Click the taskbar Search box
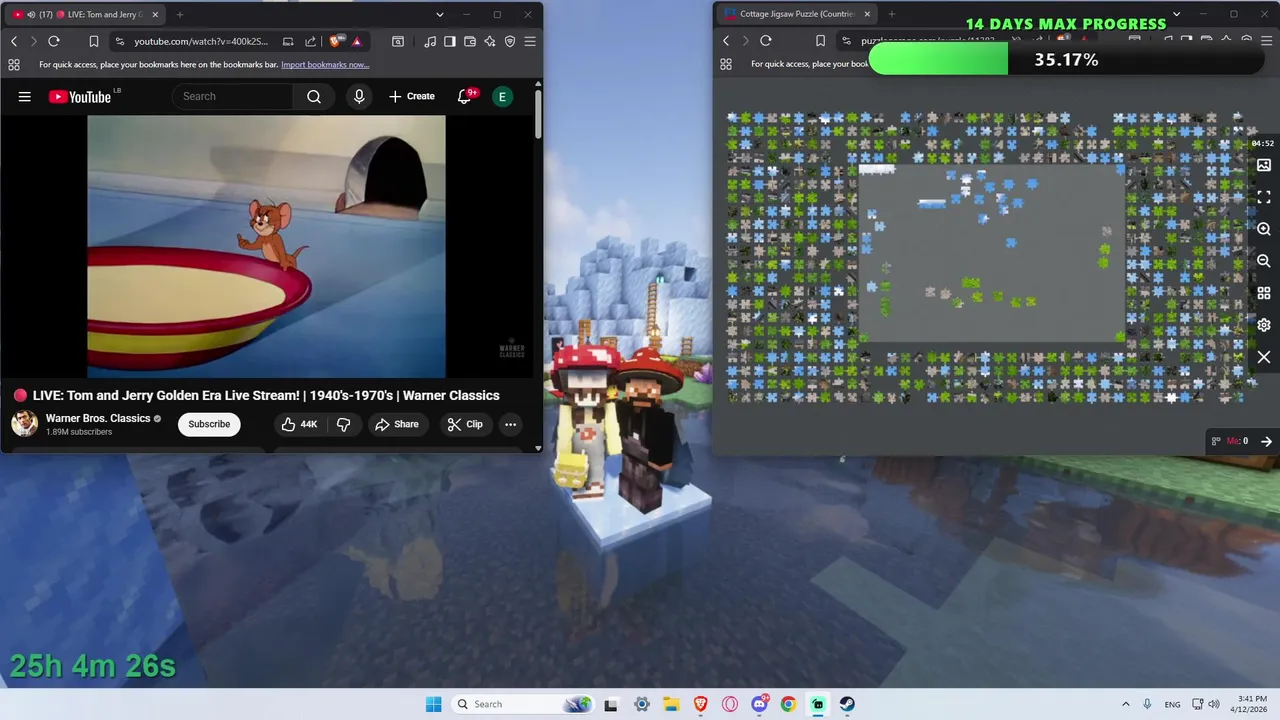The image size is (1280, 720). coord(522,704)
